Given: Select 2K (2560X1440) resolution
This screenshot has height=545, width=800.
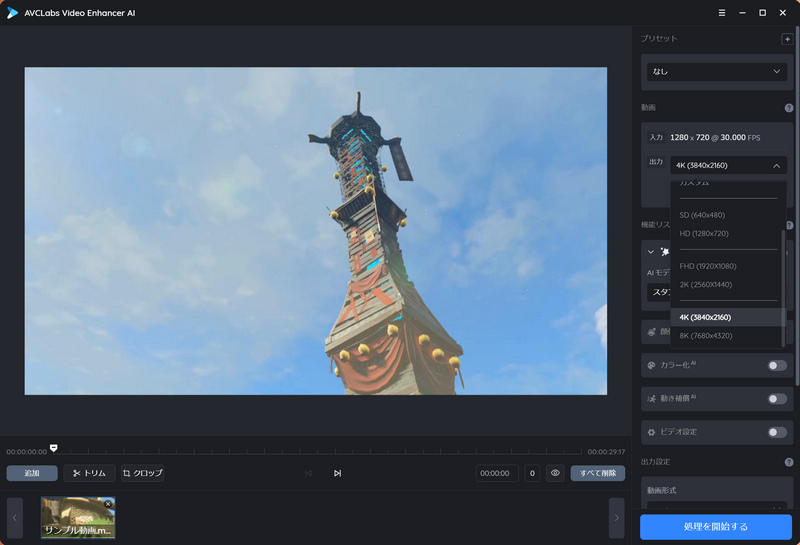Looking at the screenshot, I should tap(728, 284).
